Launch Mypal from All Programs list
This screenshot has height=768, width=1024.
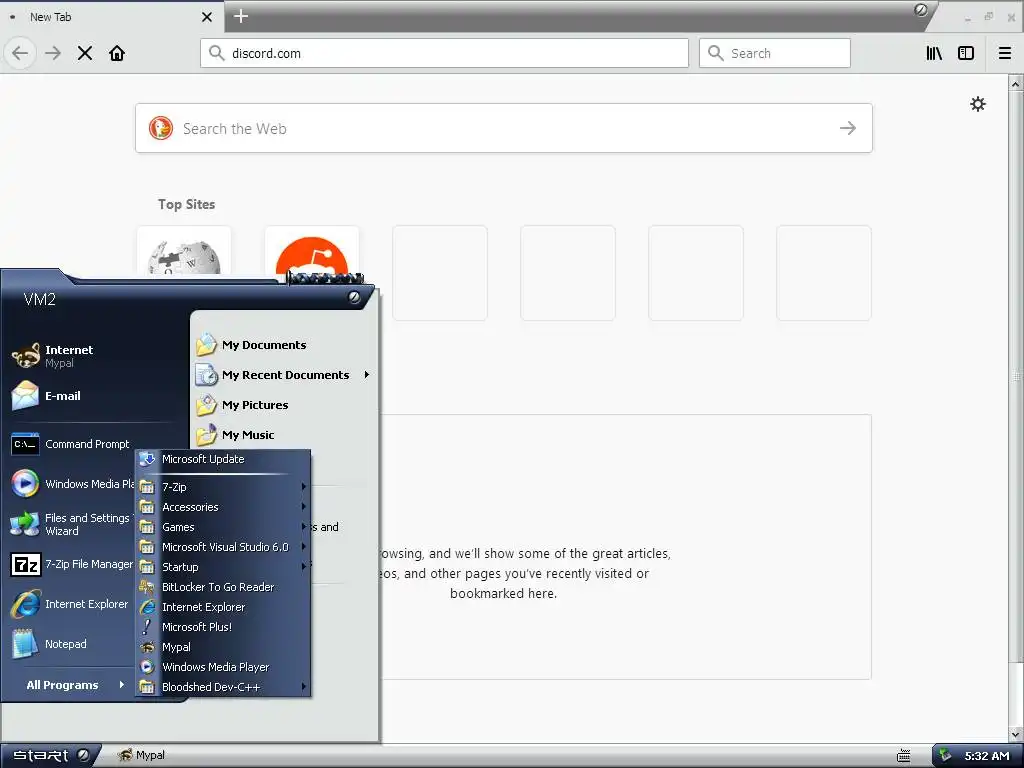pos(223,647)
